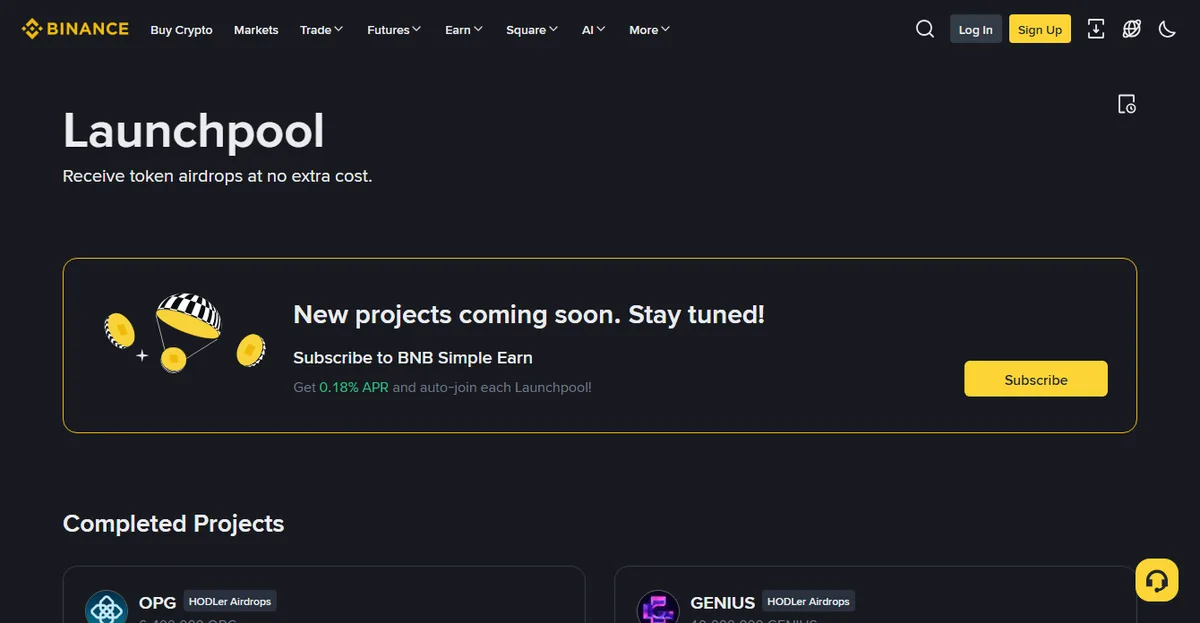The height and width of the screenshot is (623, 1200).
Task: Expand the Earn dropdown
Action: [464, 30]
